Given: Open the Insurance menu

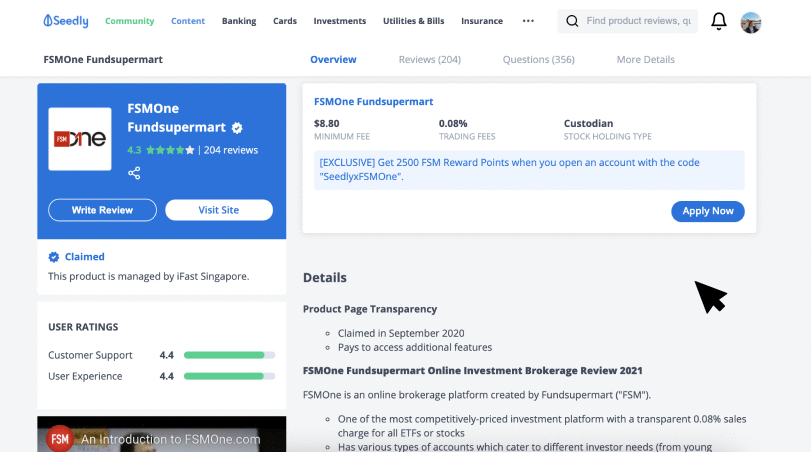Looking at the screenshot, I should coord(482,21).
